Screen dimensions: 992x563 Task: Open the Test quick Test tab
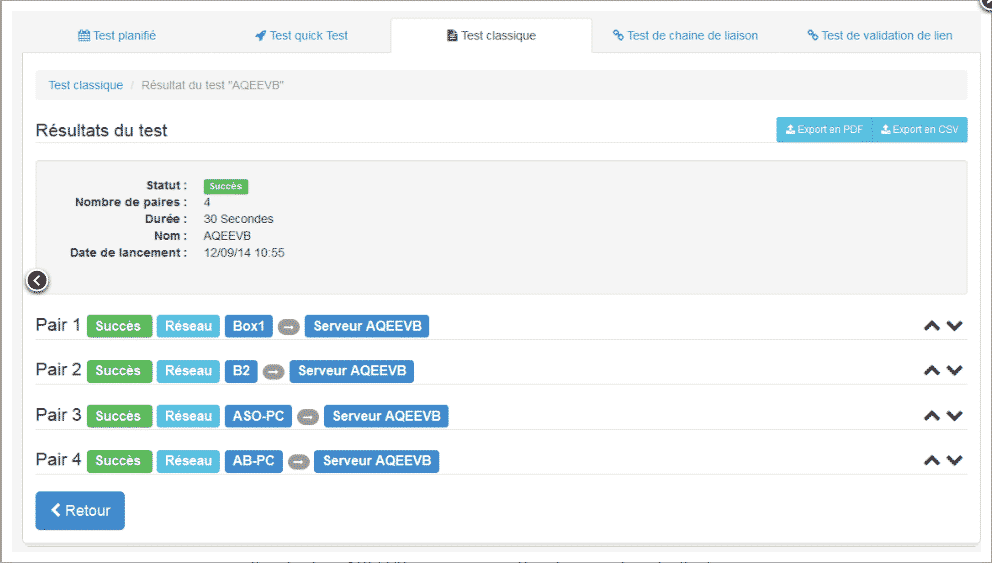[x=301, y=36]
